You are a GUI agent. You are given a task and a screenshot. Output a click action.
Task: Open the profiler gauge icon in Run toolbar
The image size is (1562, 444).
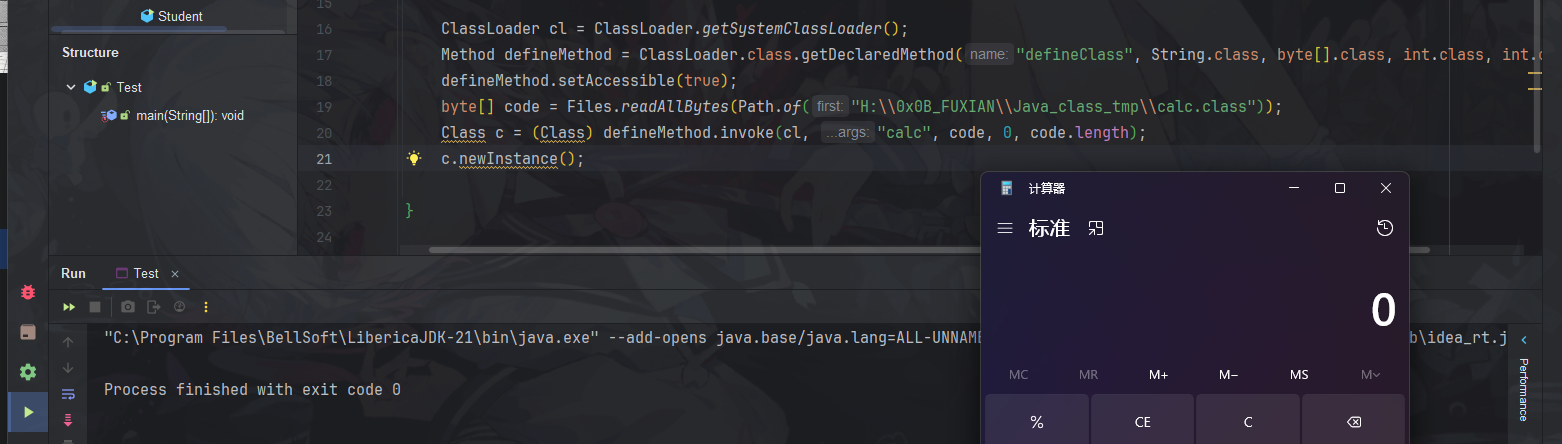(180, 307)
